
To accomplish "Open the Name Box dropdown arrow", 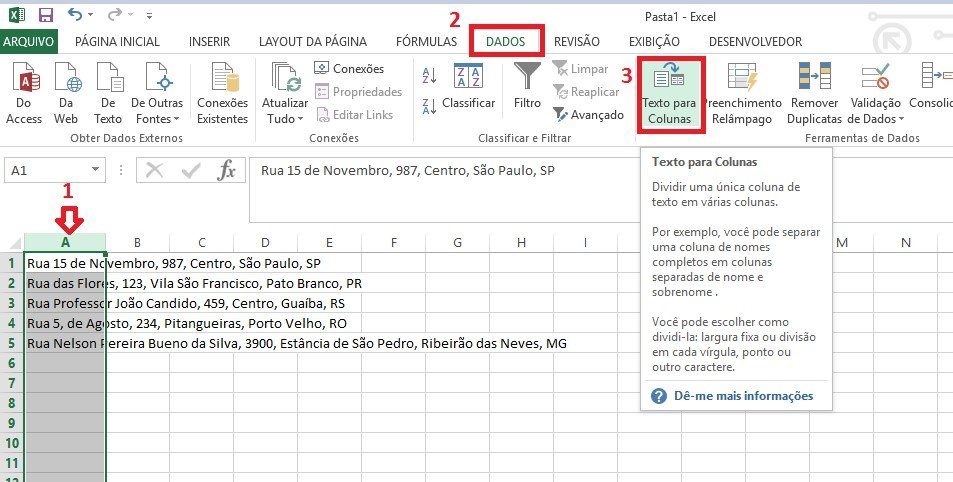I will pos(96,171).
